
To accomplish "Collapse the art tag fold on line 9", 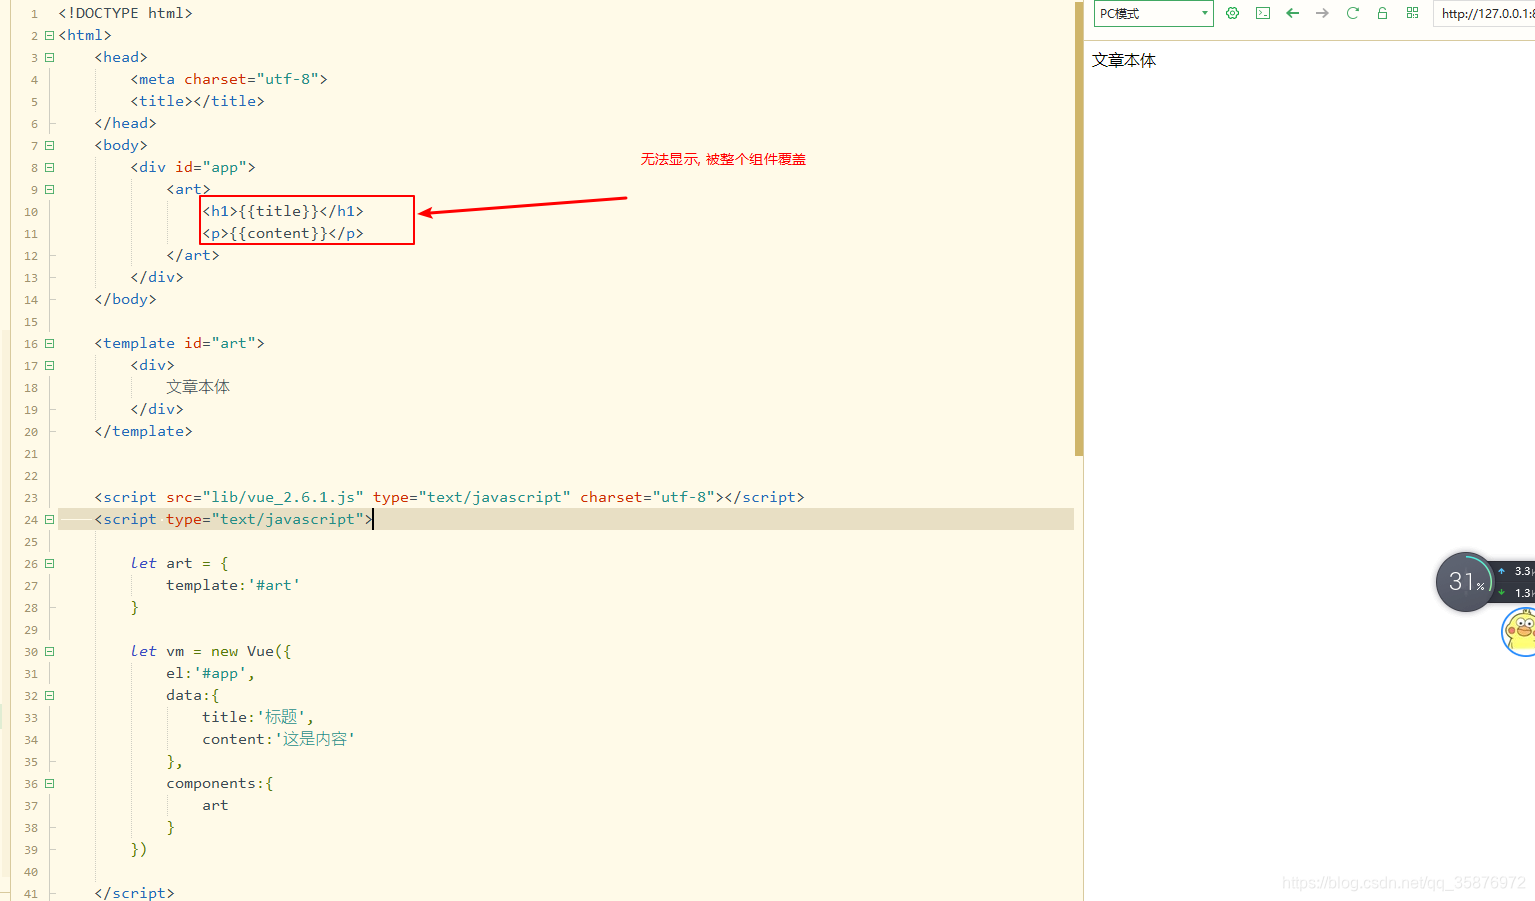I will click(49, 189).
